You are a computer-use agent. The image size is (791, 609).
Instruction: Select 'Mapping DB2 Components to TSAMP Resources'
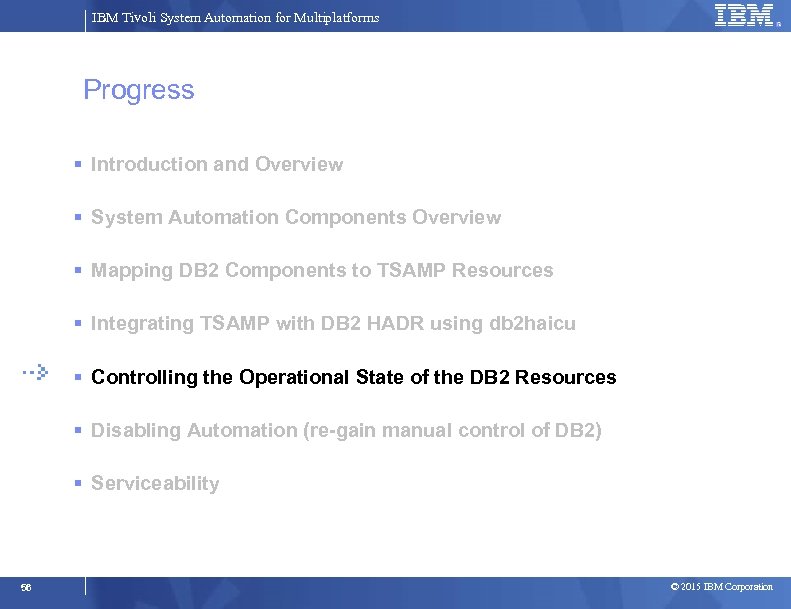(x=322, y=270)
